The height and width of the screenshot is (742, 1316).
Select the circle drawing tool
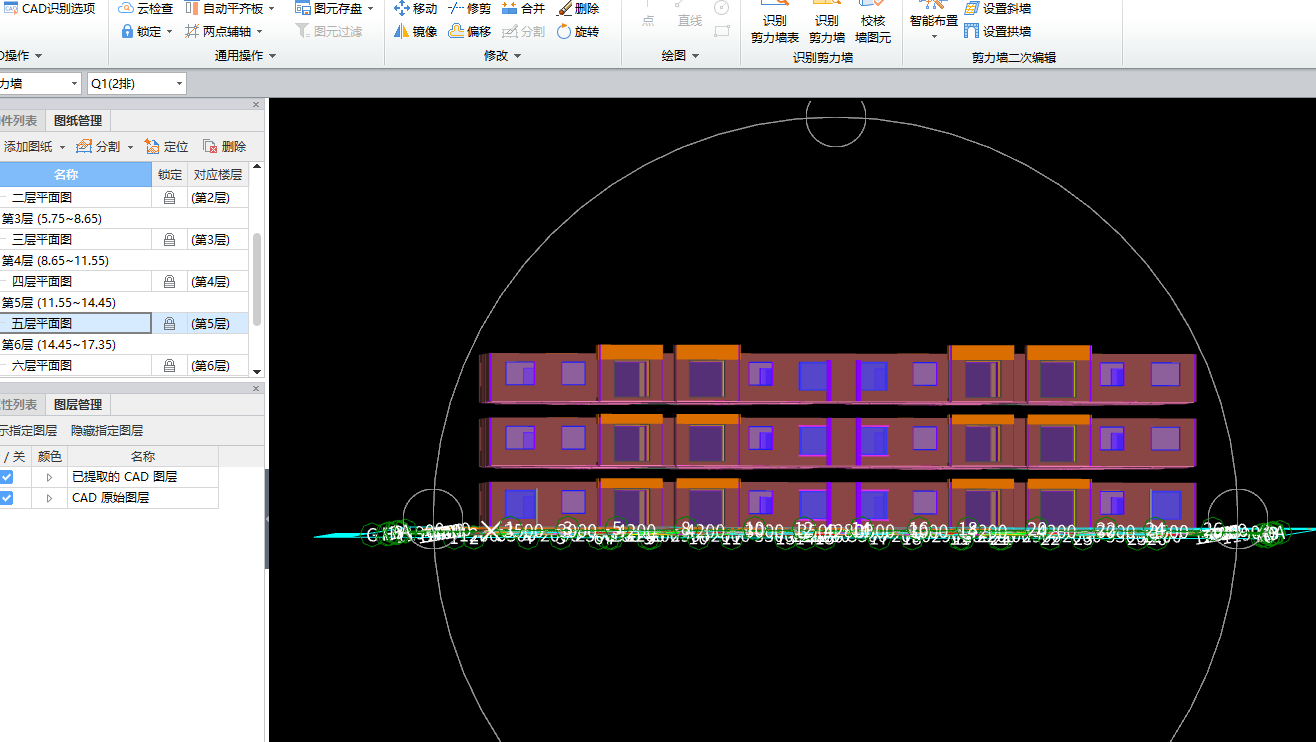tap(722, 8)
